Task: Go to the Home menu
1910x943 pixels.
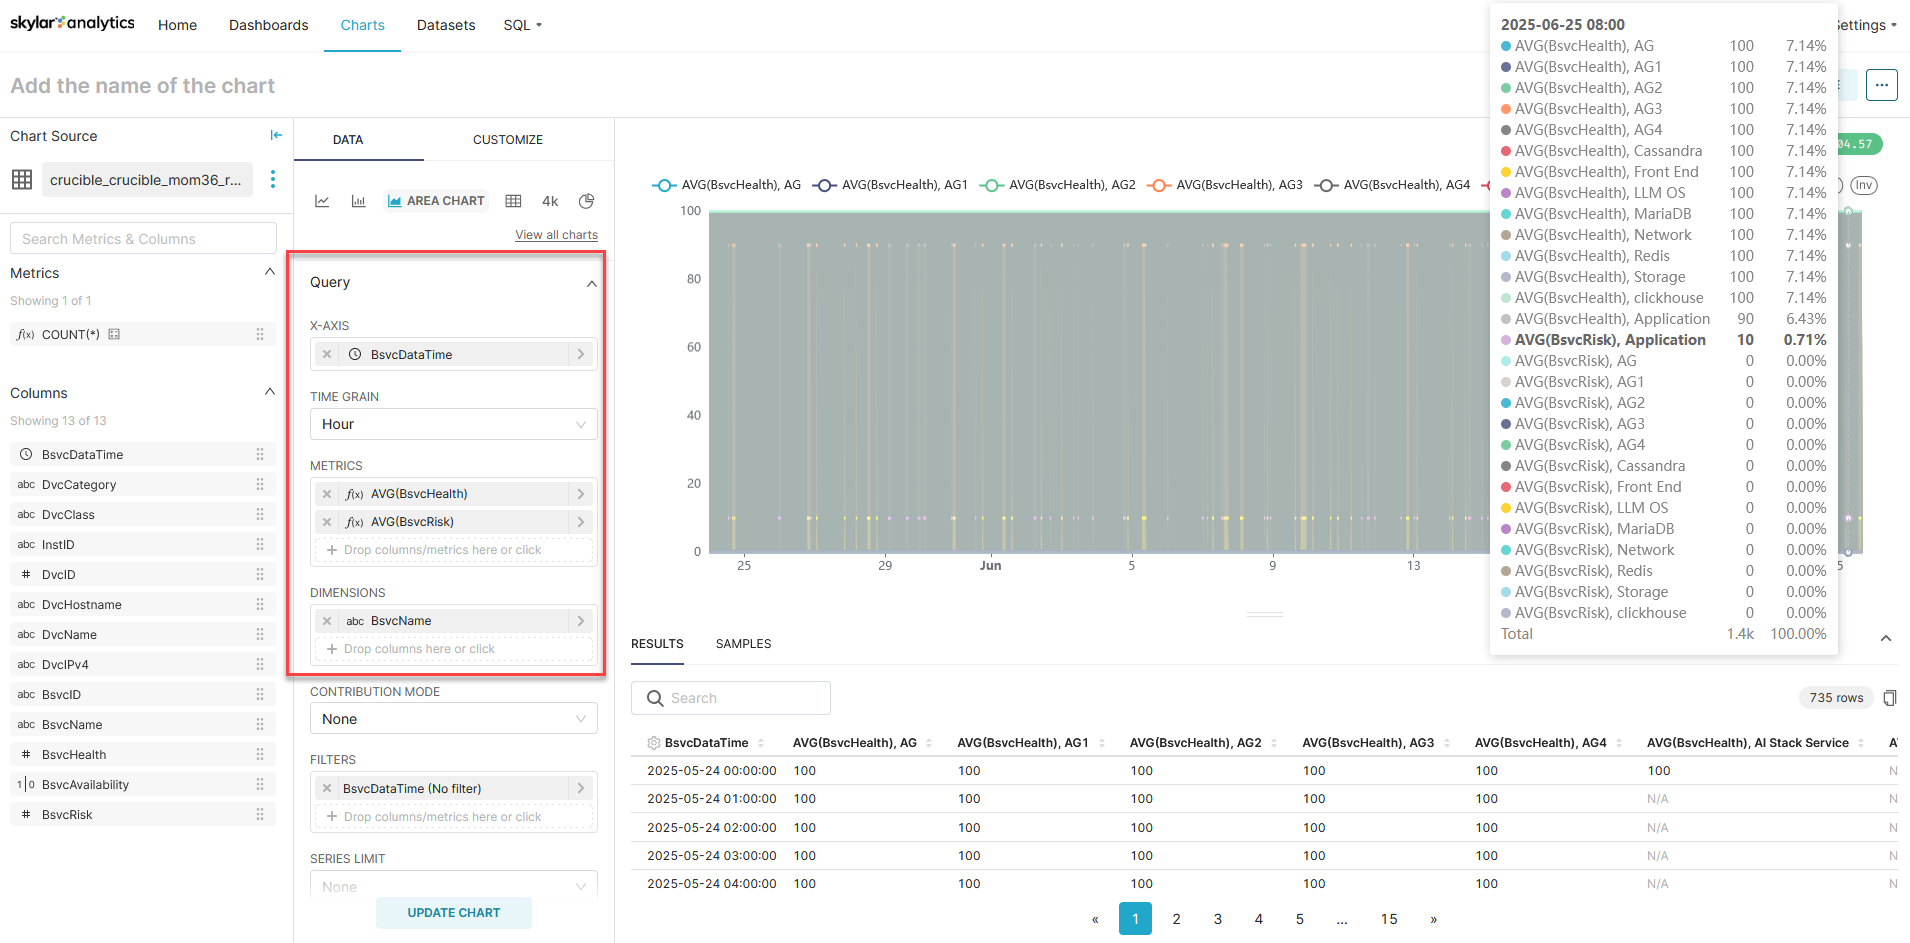Action: tap(177, 25)
